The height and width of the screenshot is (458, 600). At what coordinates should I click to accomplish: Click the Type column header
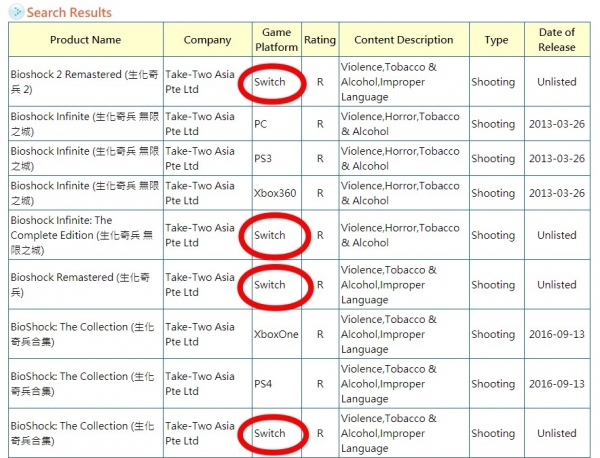[x=496, y=40]
